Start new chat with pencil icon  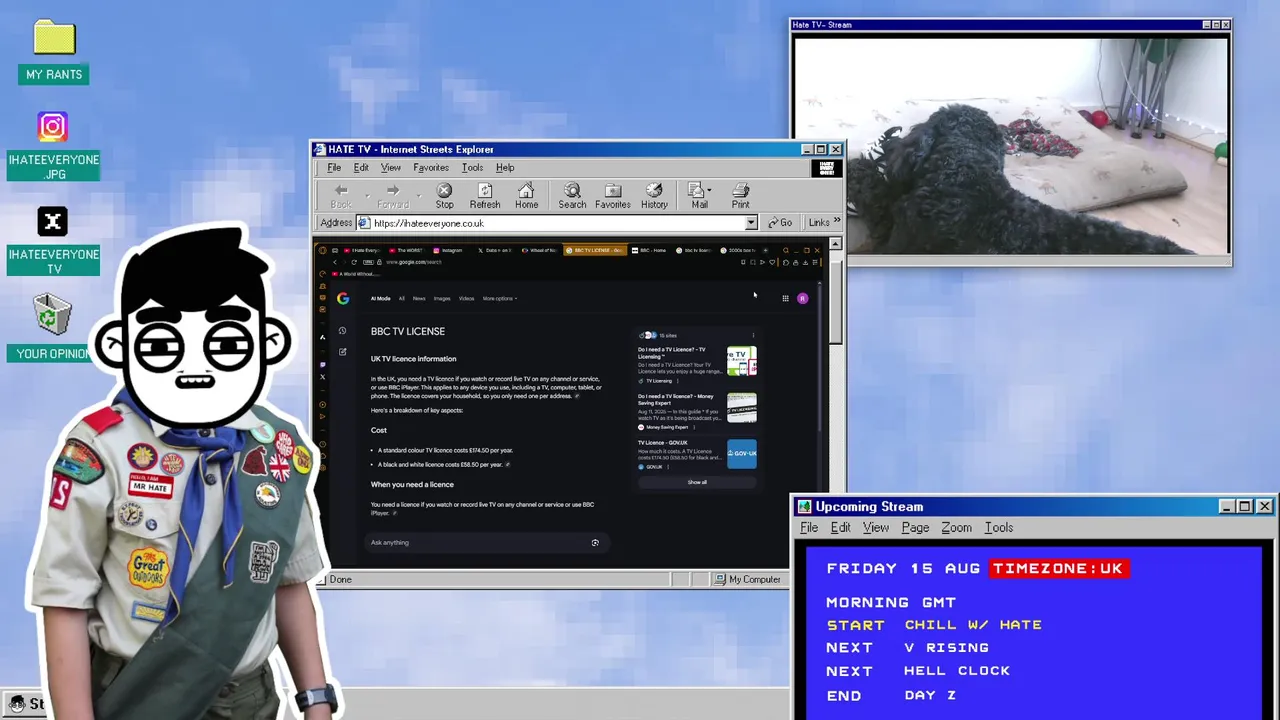coord(342,351)
